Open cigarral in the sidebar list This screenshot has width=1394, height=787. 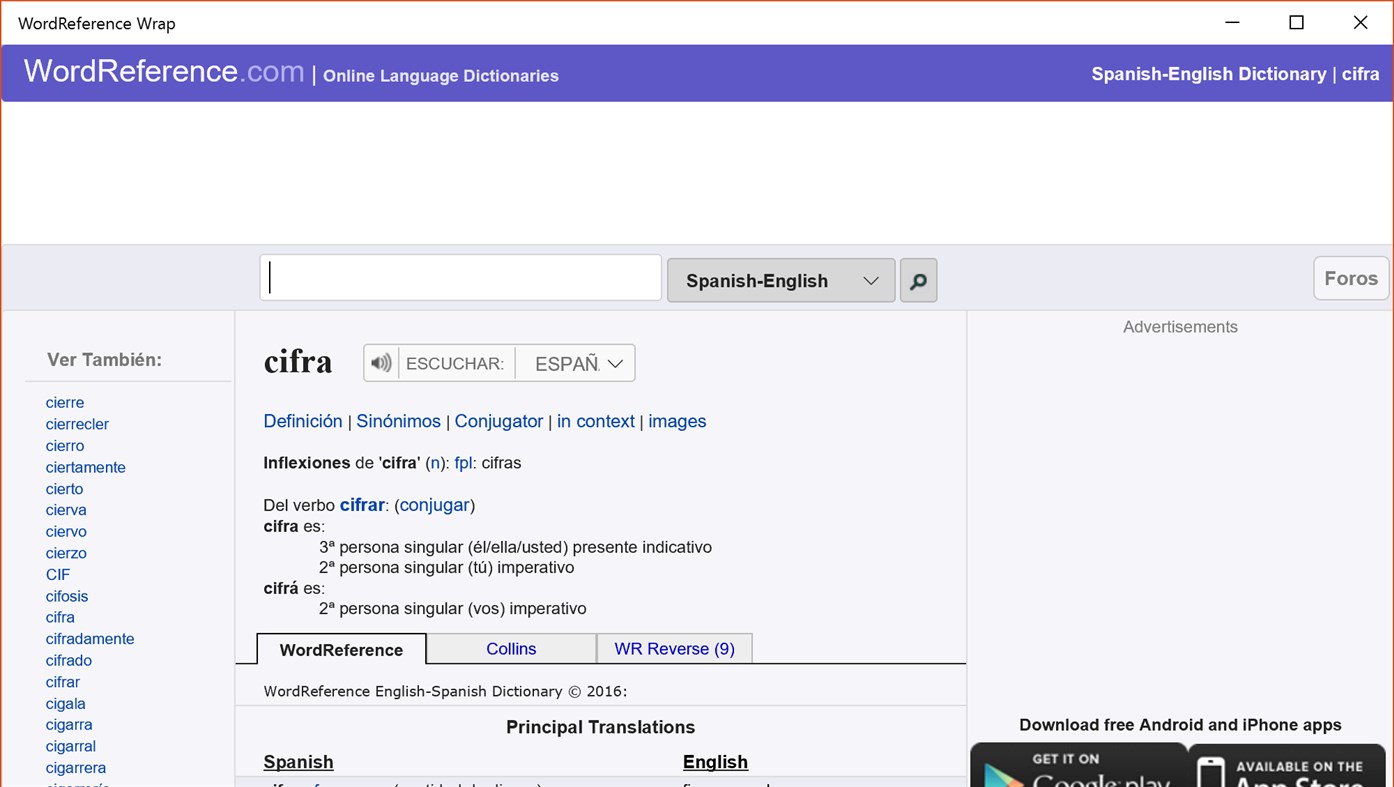[x=71, y=746]
